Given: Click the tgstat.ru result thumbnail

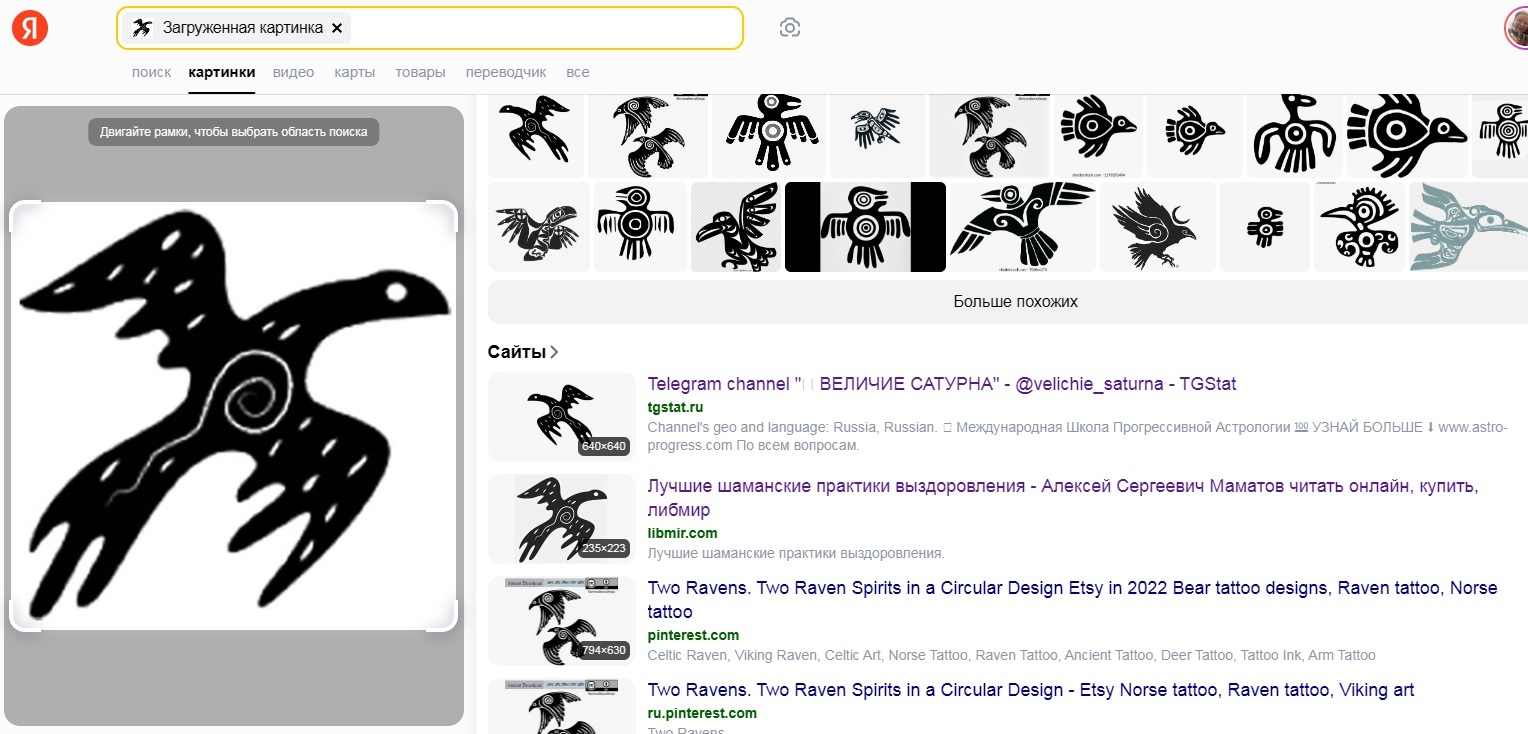Looking at the screenshot, I should pos(561,417).
